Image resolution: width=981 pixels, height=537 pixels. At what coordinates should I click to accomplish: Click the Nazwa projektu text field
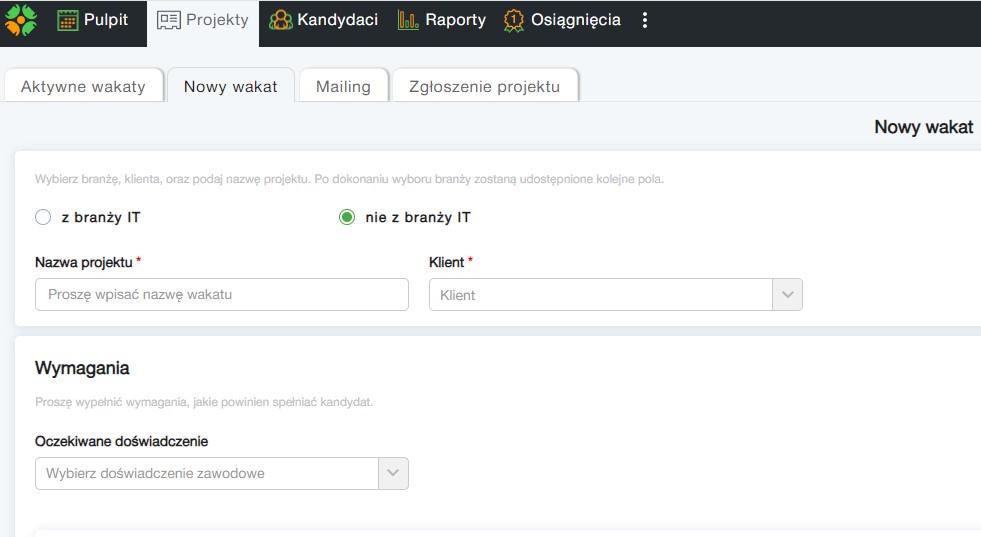[x=221, y=294]
